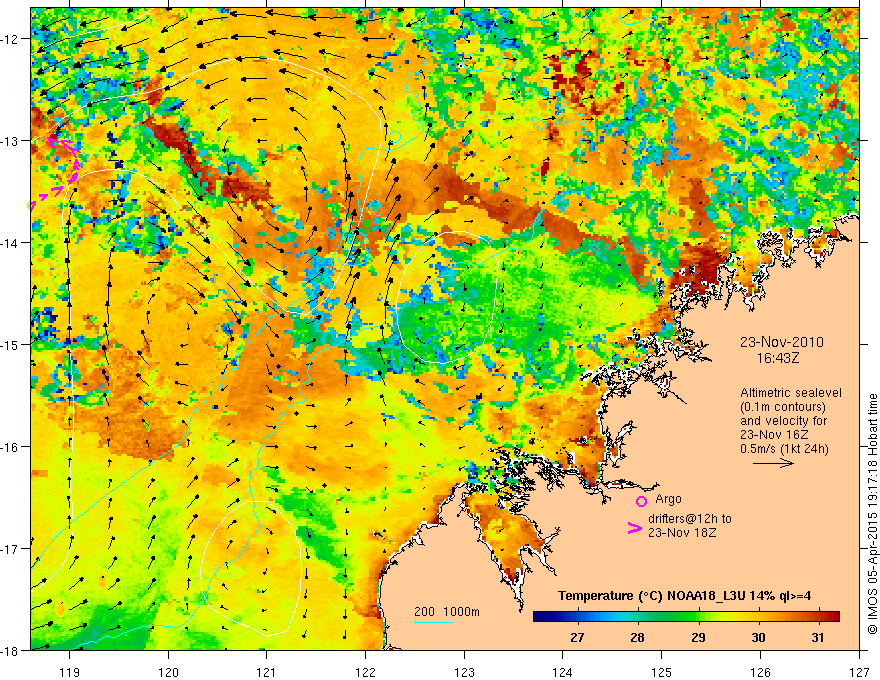Click the latitude axis label -14
The height and width of the screenshot is (680, 880).
pos(11,242)
